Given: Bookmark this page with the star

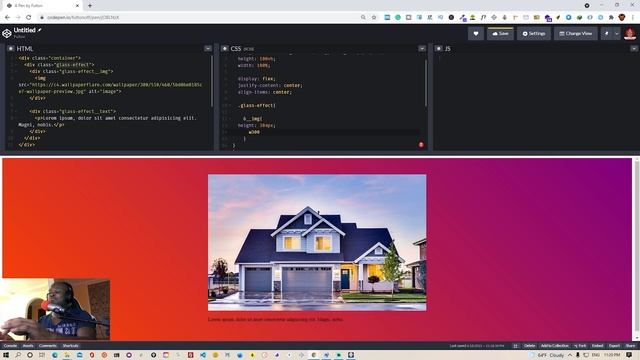Looking at the screenshot, I should [x=373, y=18].
